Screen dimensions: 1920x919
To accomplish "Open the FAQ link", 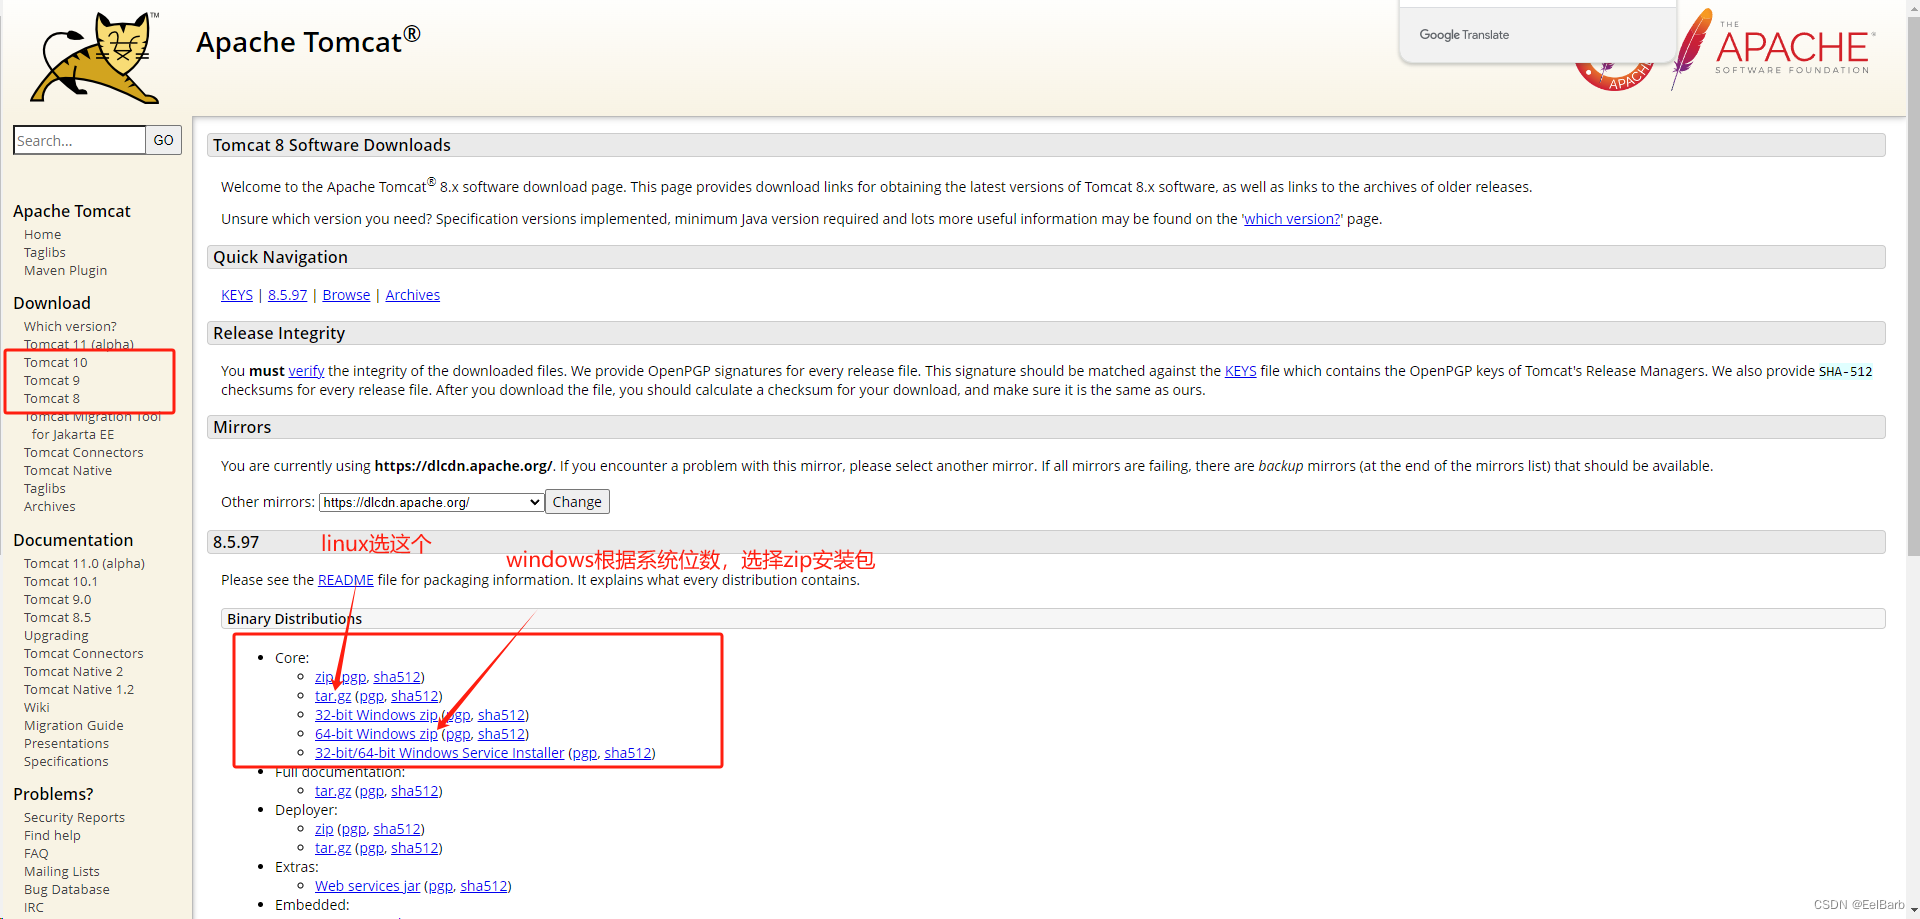I will [x=36, y=853].
